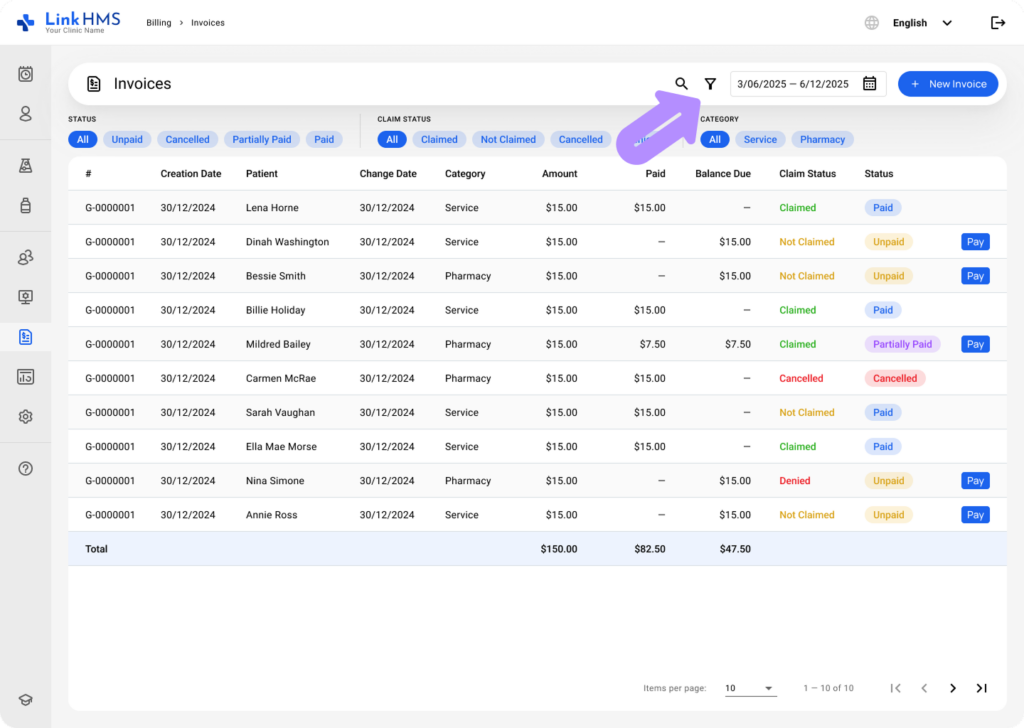Select the All status filter chip
The image size is (1024, 728).
[83, 139]
